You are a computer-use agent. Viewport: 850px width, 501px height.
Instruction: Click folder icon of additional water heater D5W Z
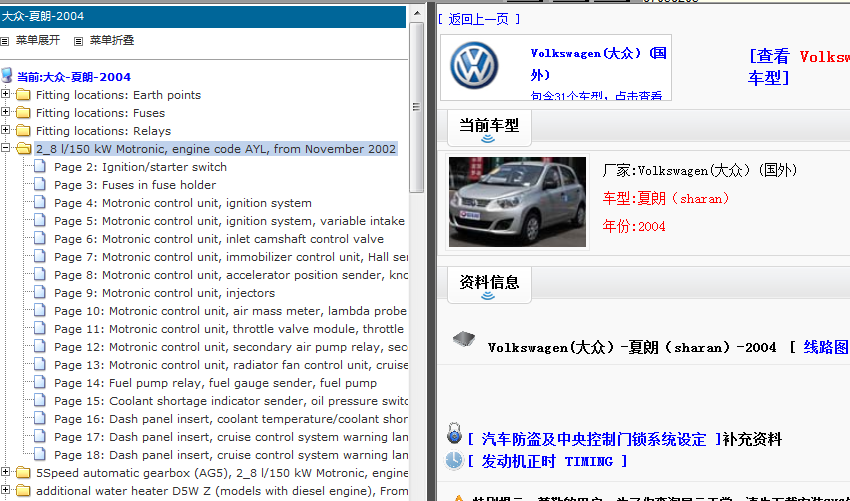pos(23,491)
